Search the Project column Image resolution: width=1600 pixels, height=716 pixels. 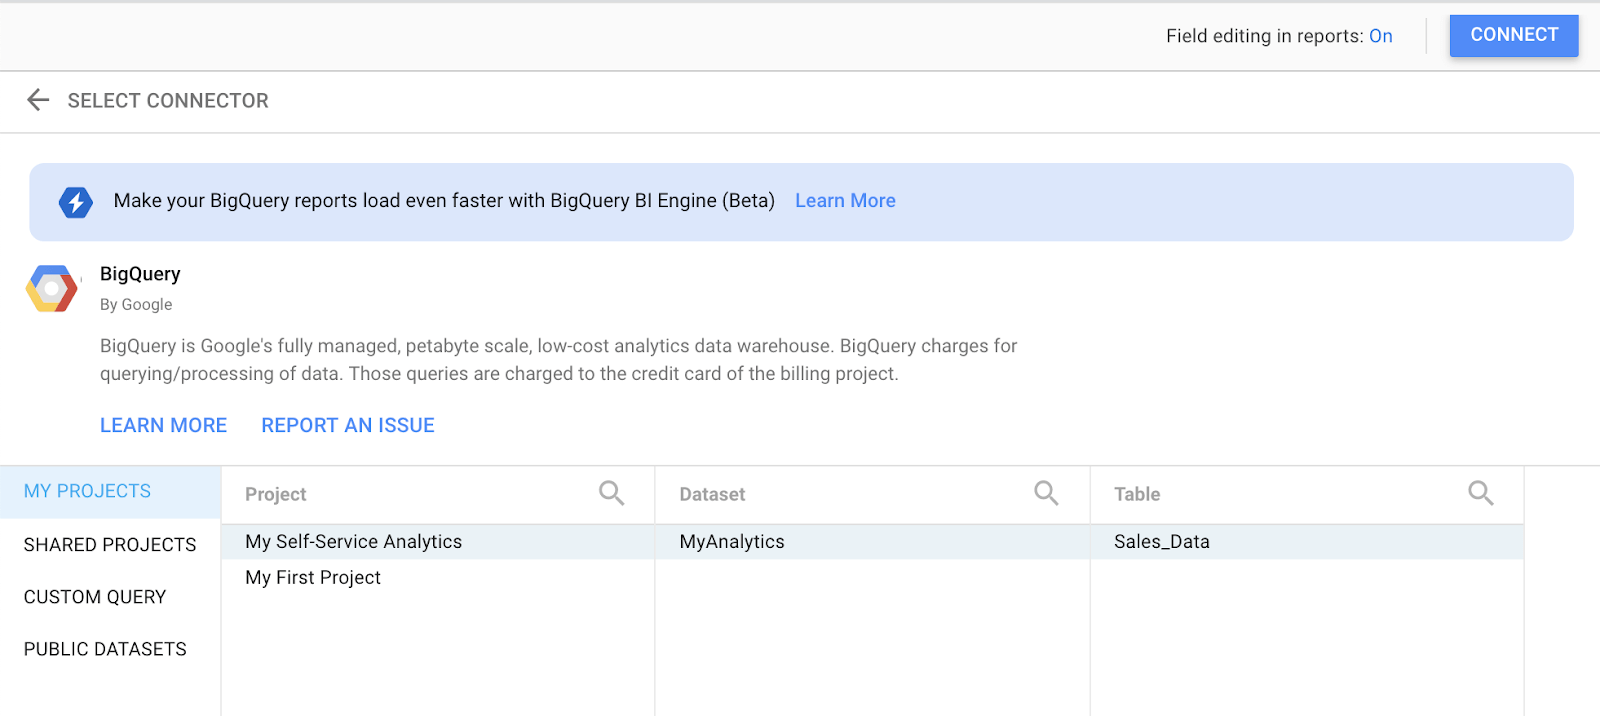click(611, 493)
